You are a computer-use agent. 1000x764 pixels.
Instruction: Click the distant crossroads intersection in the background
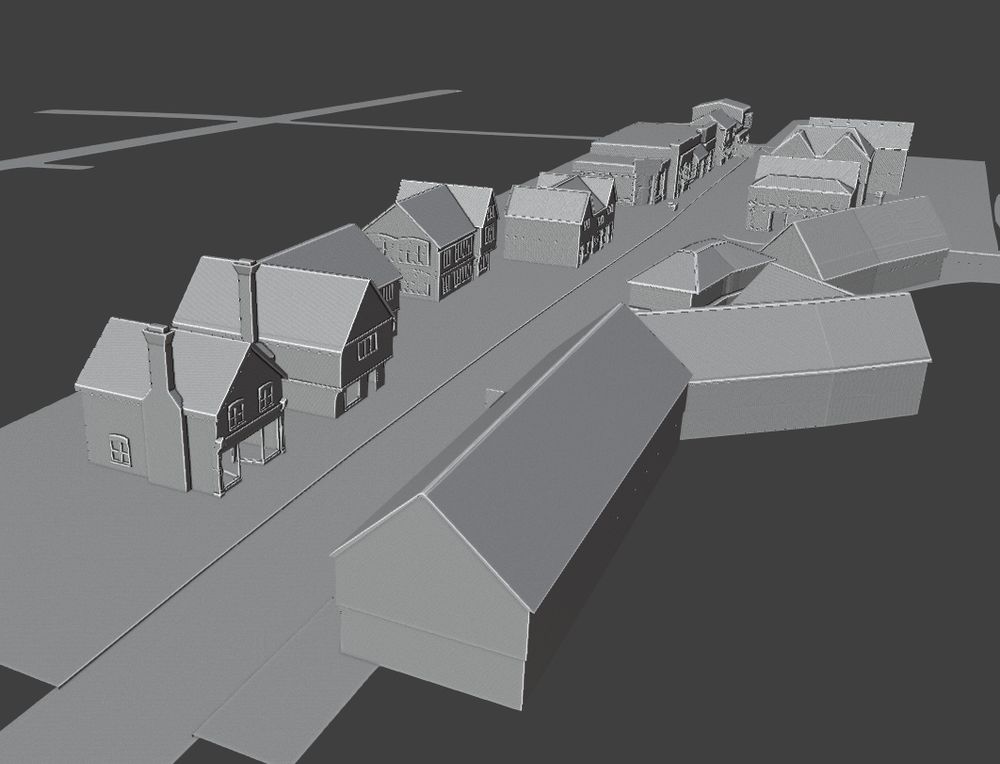265,119
